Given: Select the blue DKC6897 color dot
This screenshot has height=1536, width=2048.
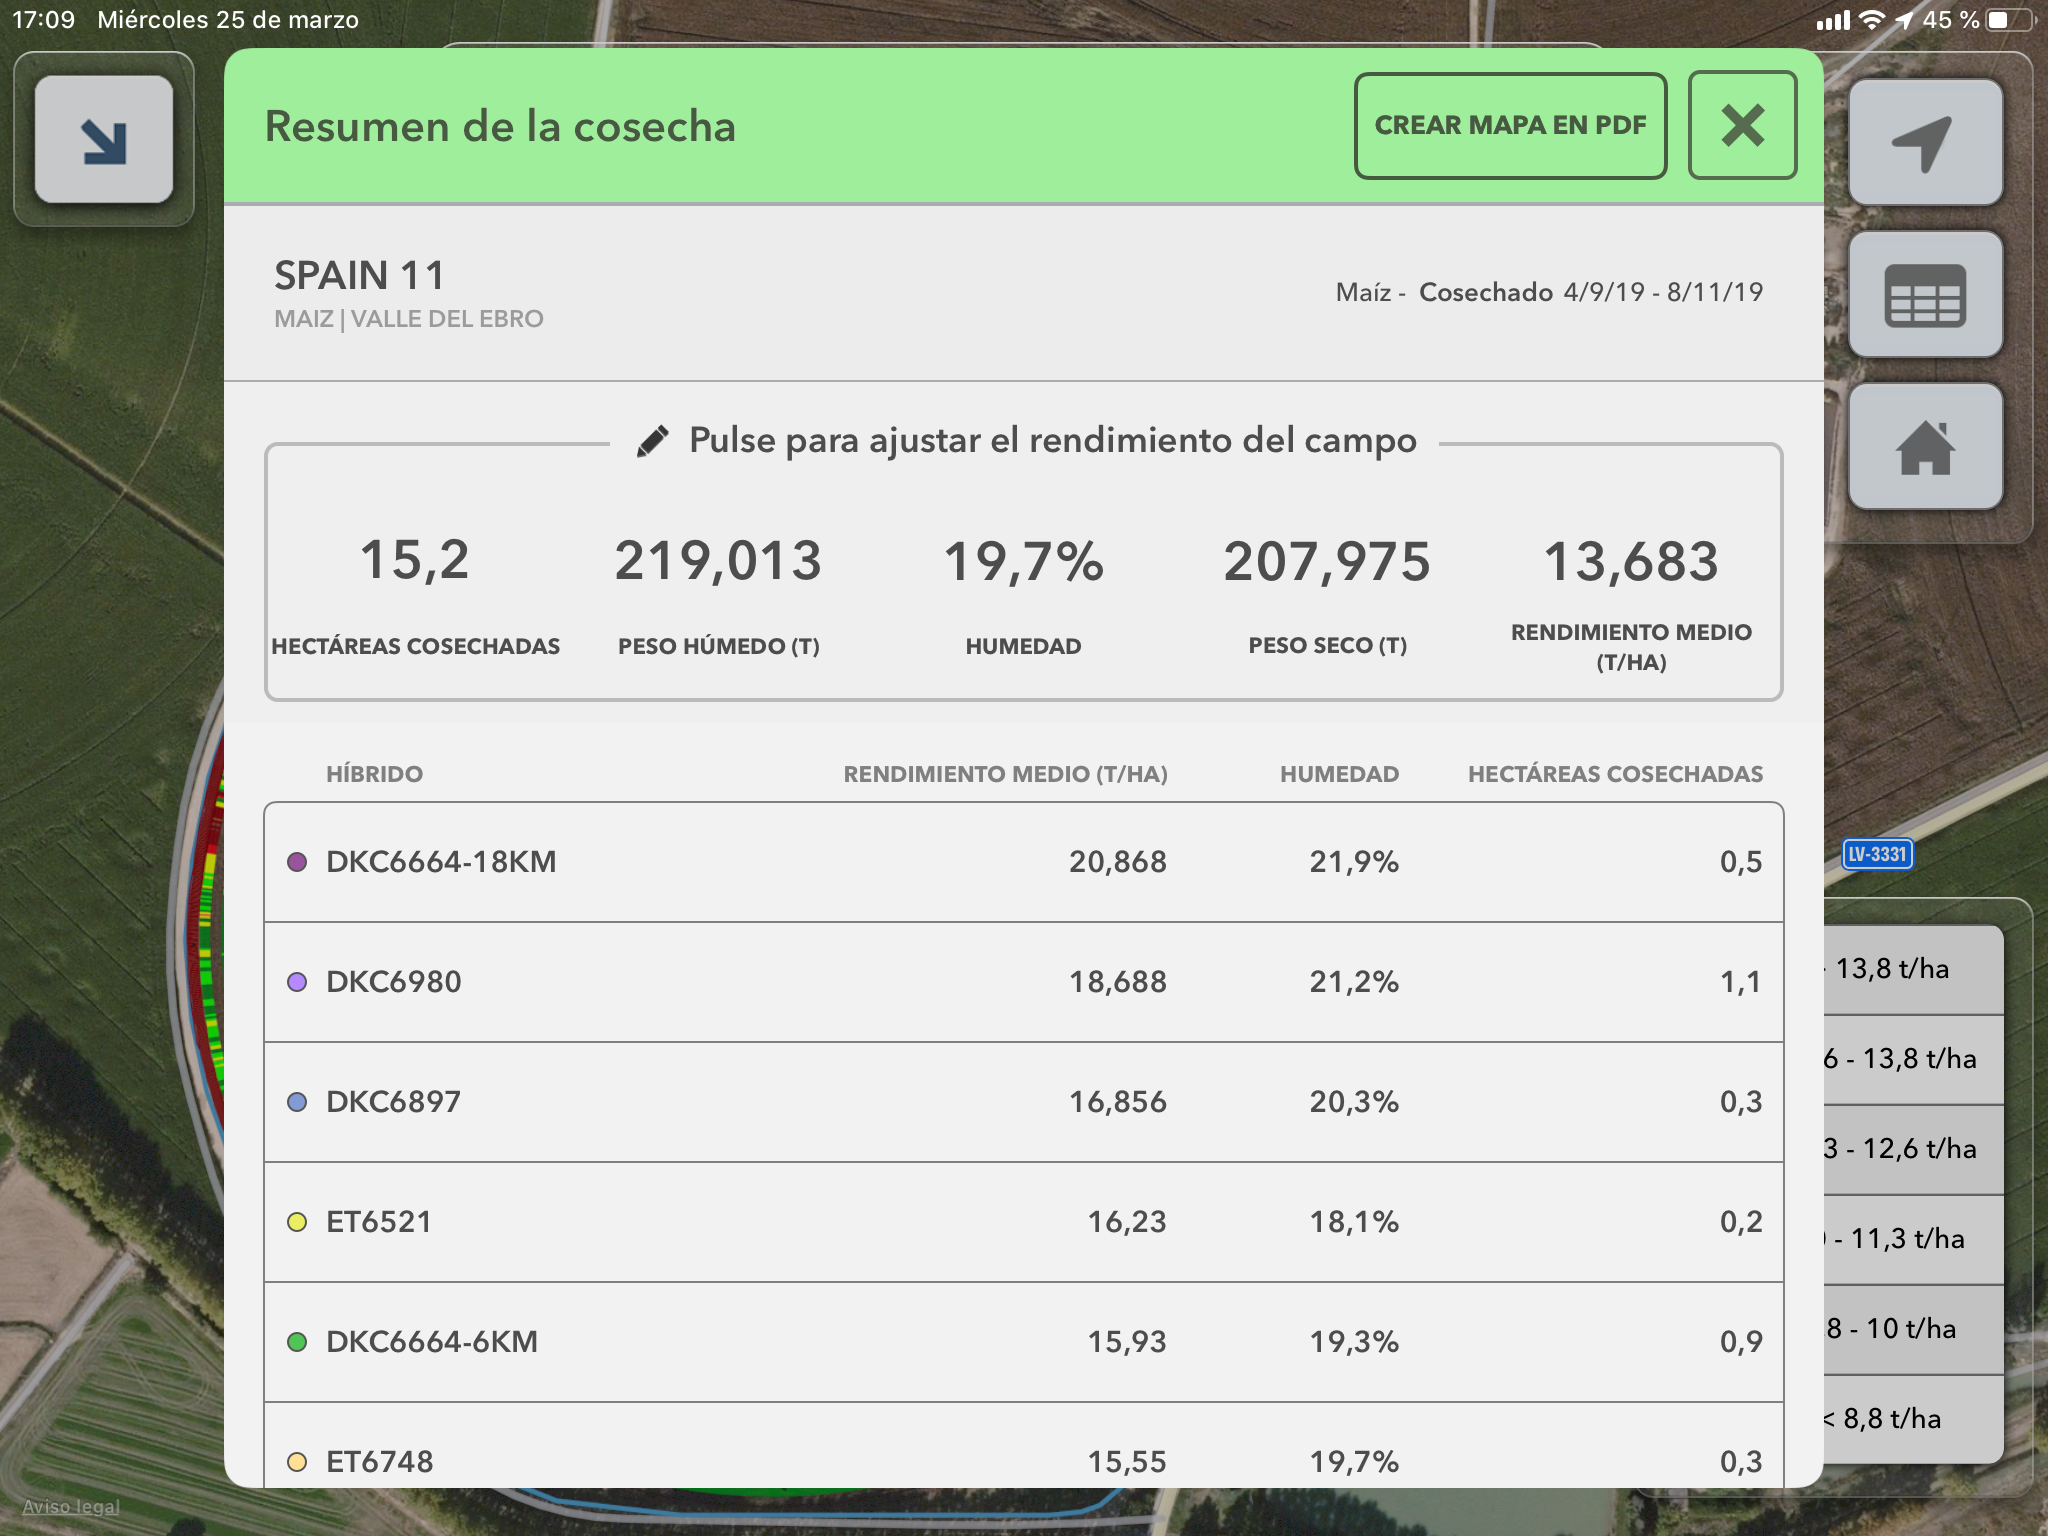Looking at the screenshot, I should click(x=297, y=1102).
